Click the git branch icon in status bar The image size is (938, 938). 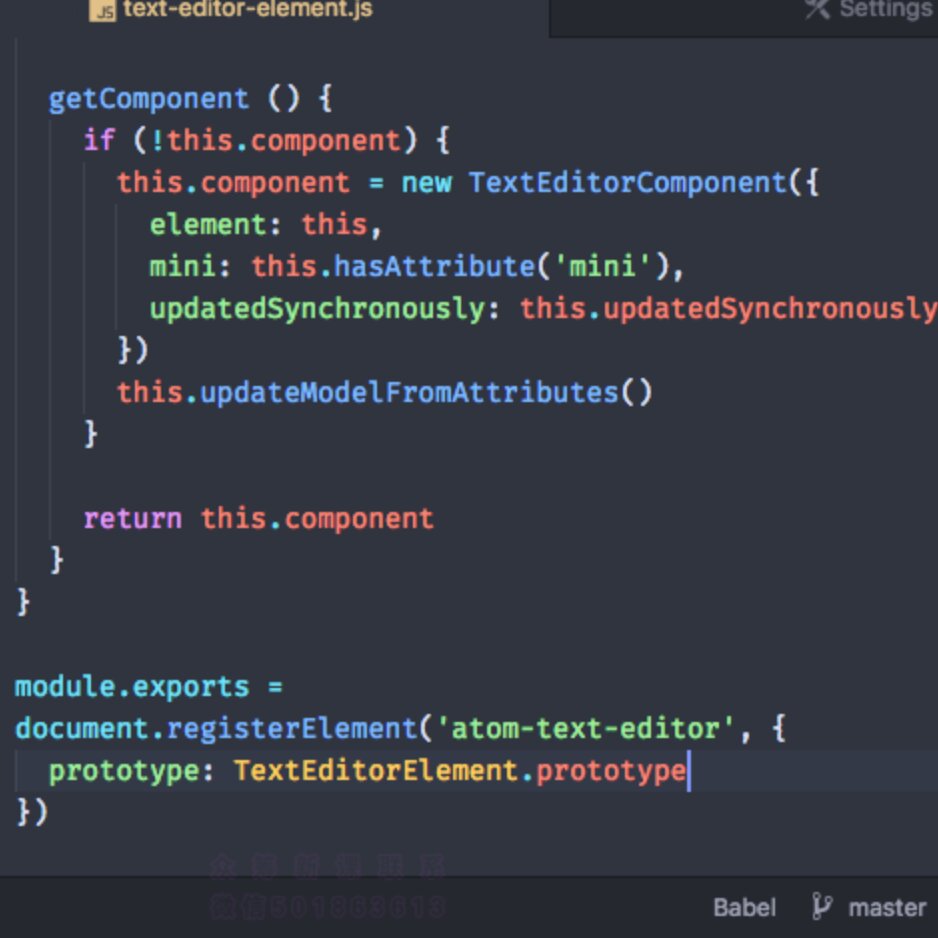(x=822, y=907)
